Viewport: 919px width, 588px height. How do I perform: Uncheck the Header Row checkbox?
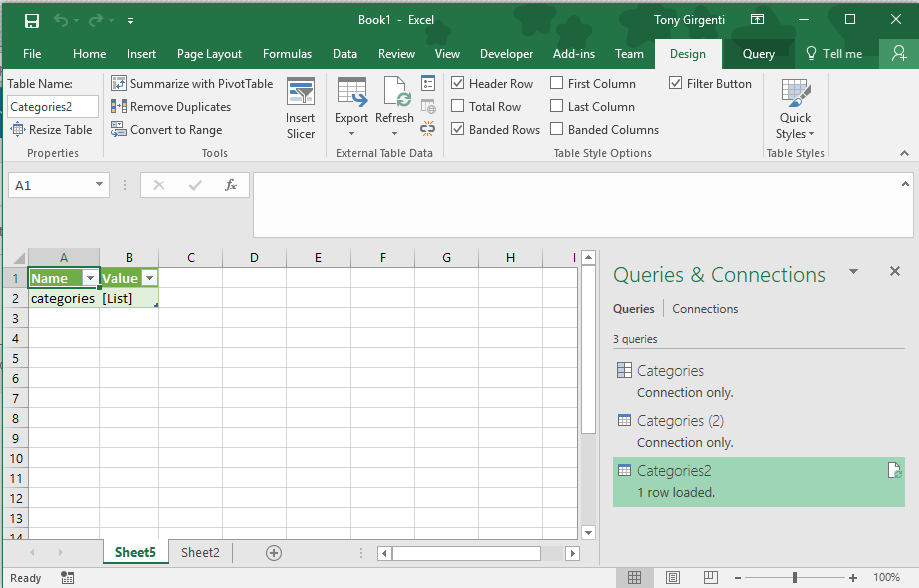458,83
